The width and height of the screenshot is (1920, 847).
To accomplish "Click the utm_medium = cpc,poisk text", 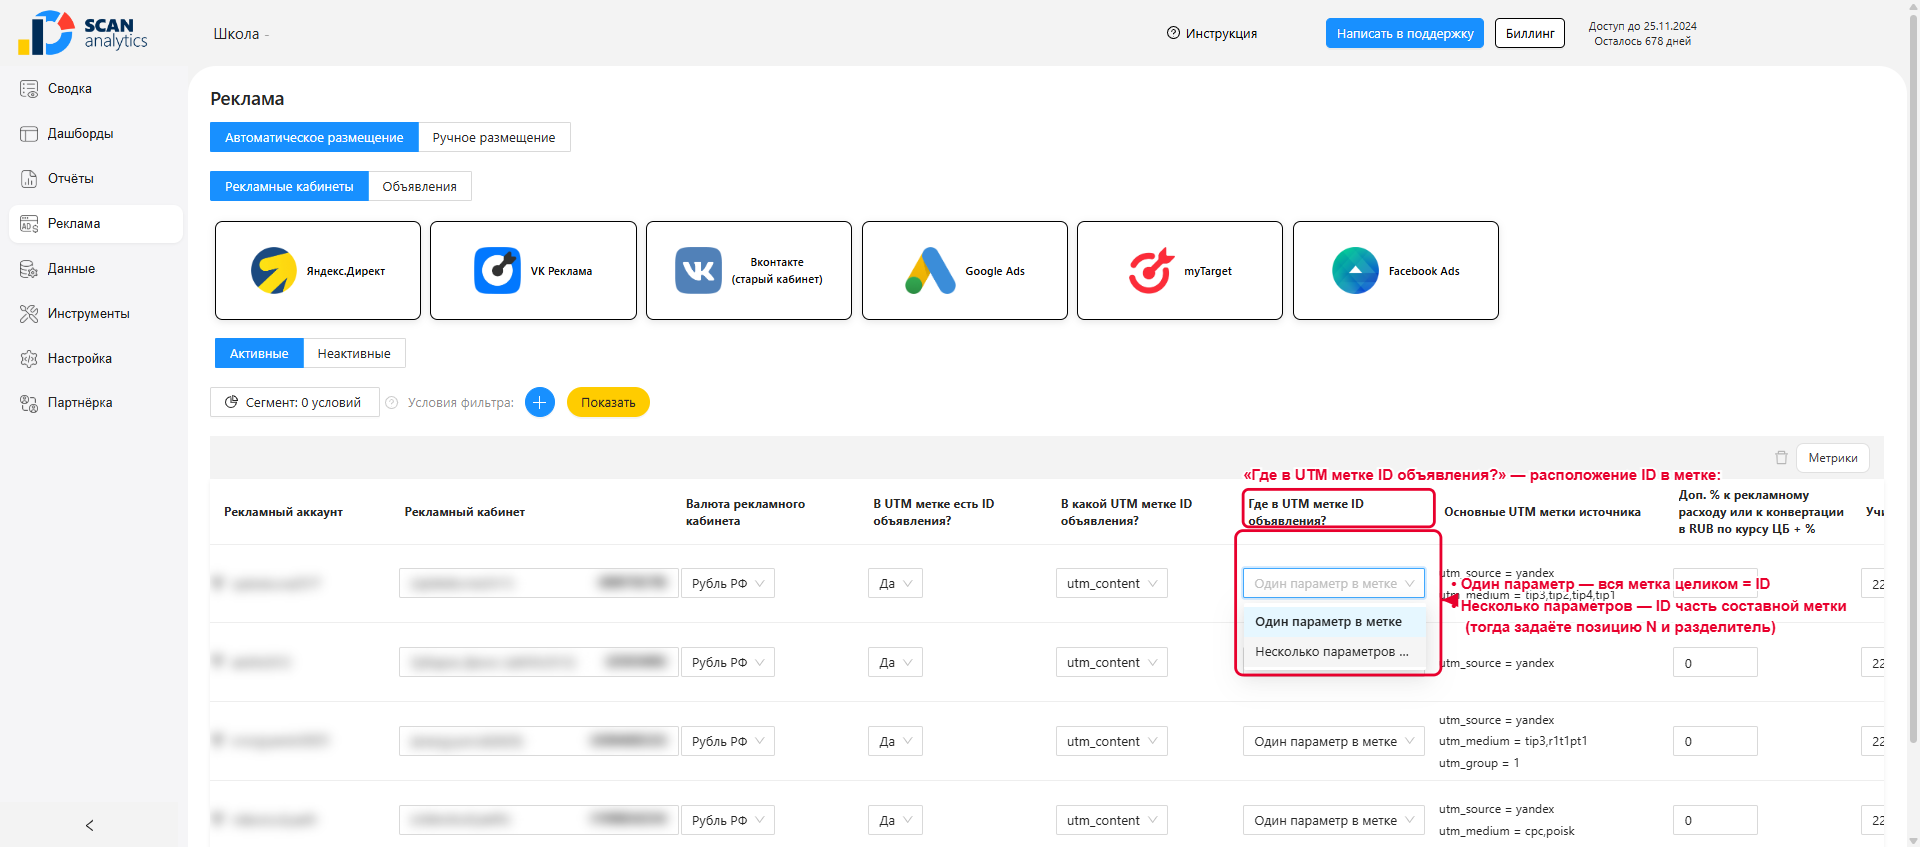I will pos(1507,831).
